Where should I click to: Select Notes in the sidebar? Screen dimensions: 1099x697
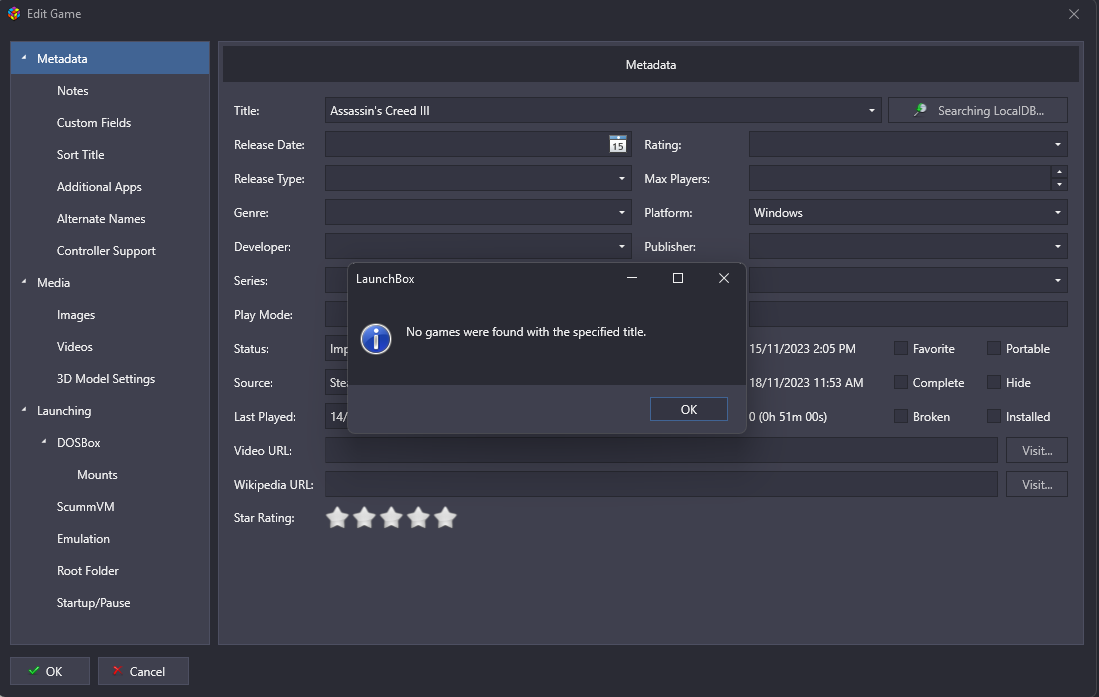tap(72, 90)
